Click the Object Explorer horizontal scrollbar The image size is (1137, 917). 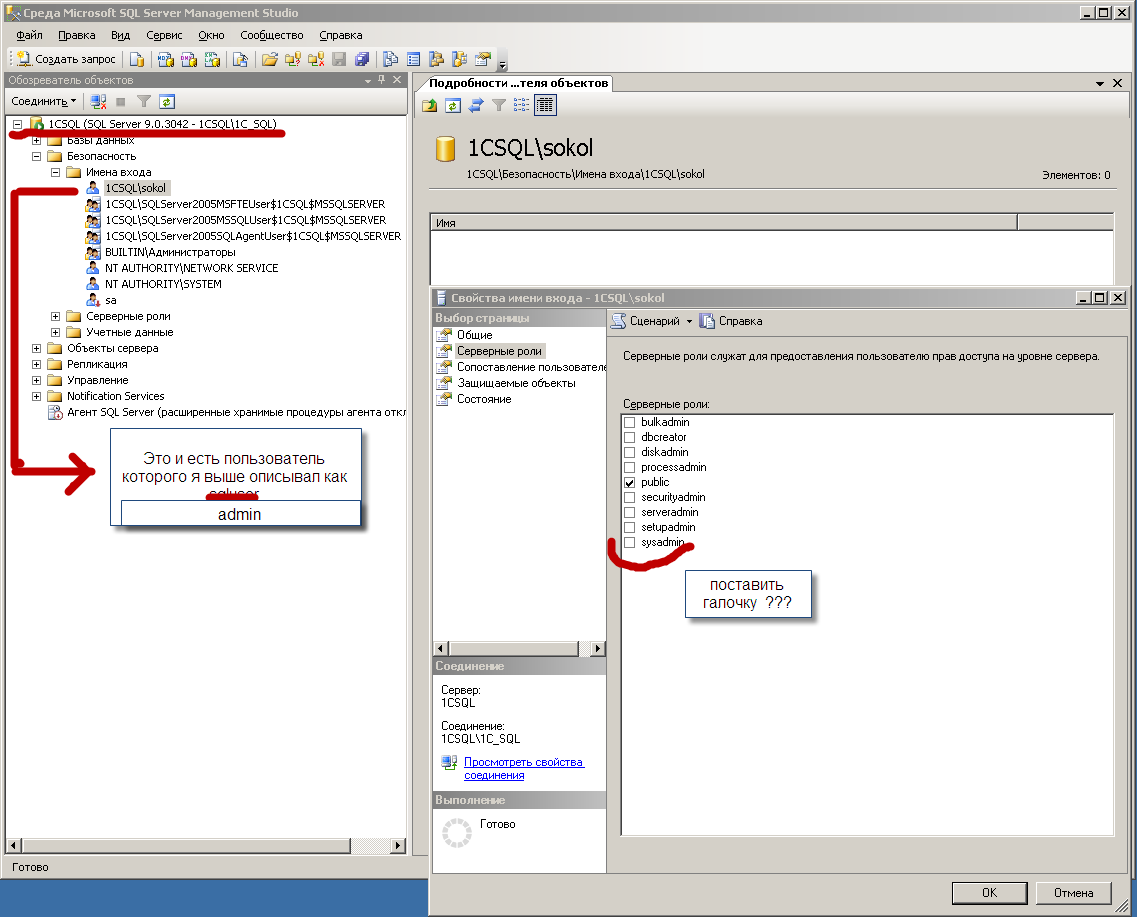coord(207,845)
